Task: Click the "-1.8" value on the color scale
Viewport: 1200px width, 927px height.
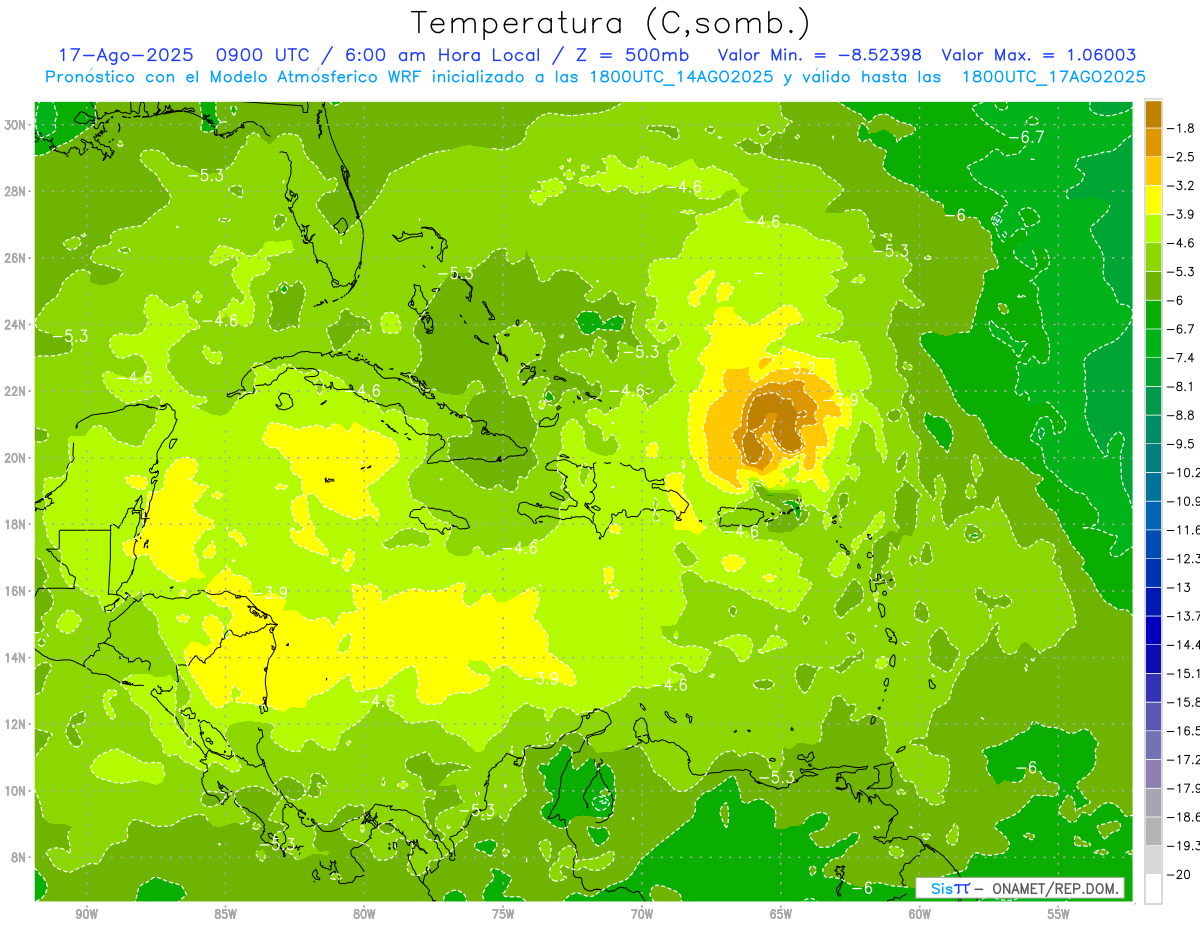Action: 1182,128
